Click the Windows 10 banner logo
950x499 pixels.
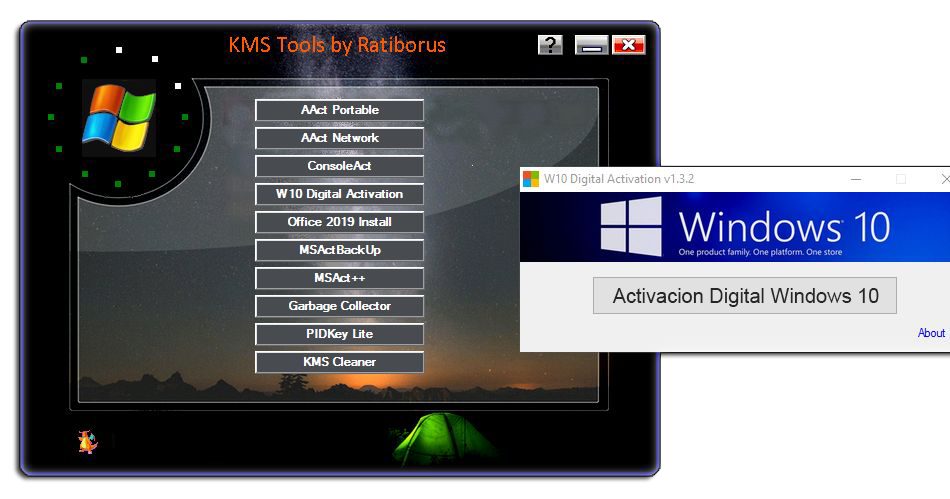coord(631,226)
